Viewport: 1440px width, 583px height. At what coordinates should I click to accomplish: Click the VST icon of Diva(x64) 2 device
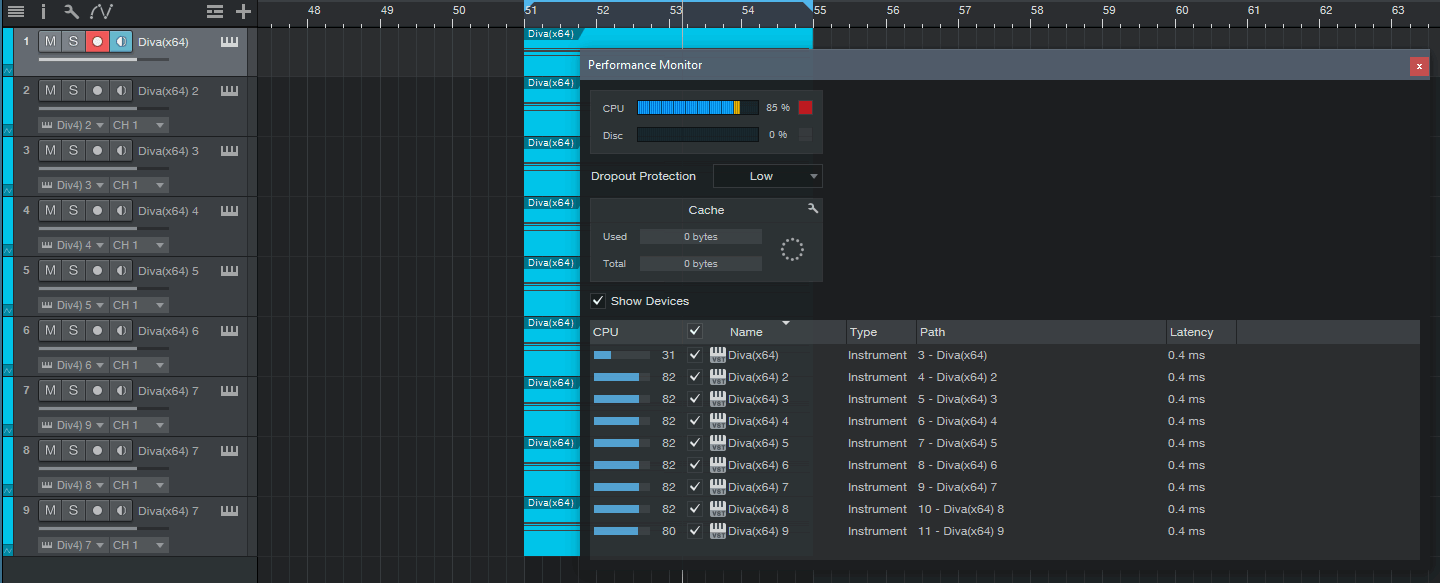click(718, 377)
